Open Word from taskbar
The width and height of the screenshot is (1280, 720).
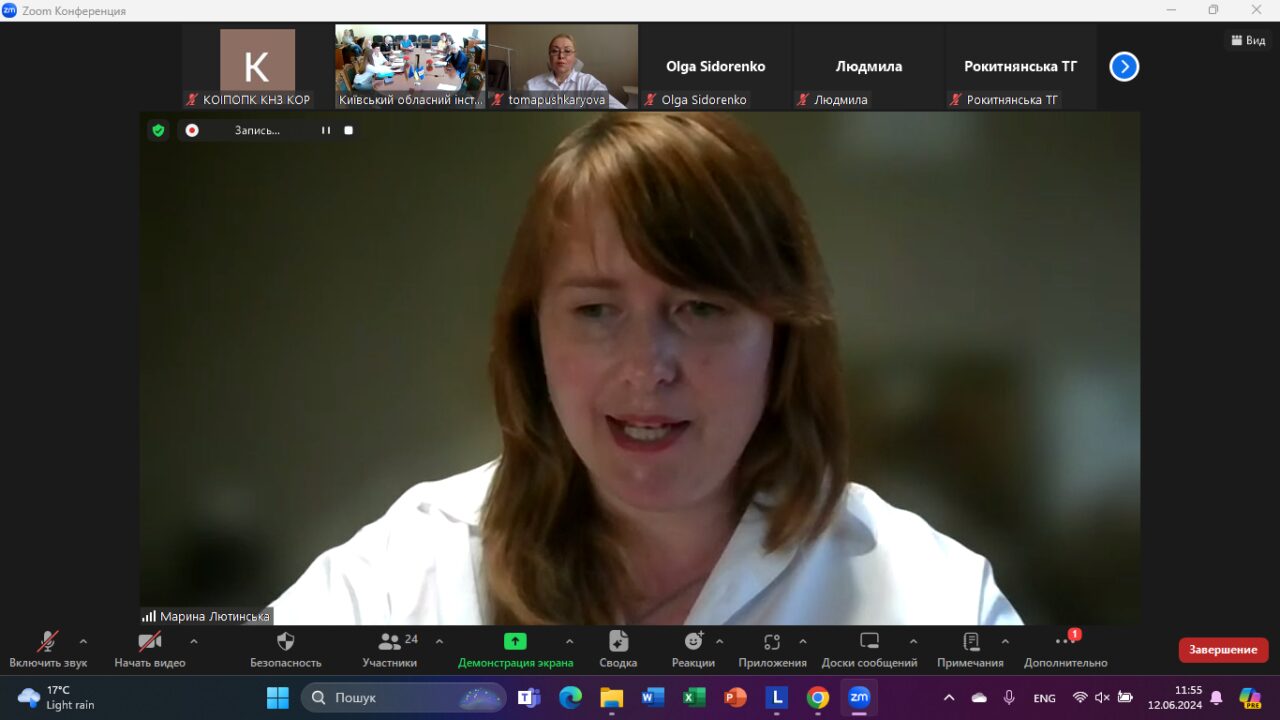(x=653, y=697)
